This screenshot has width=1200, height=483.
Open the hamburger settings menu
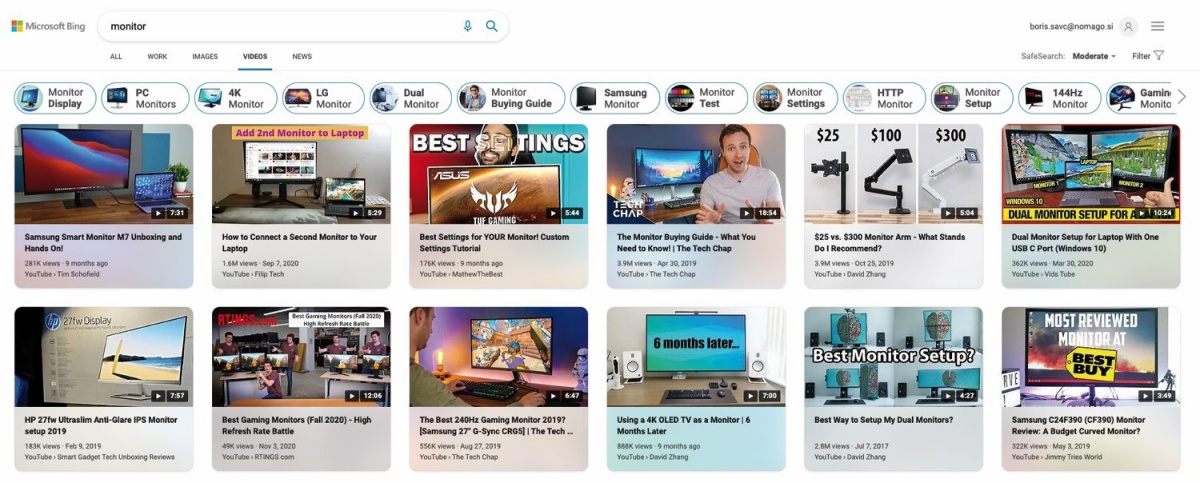pos(1157,26)
